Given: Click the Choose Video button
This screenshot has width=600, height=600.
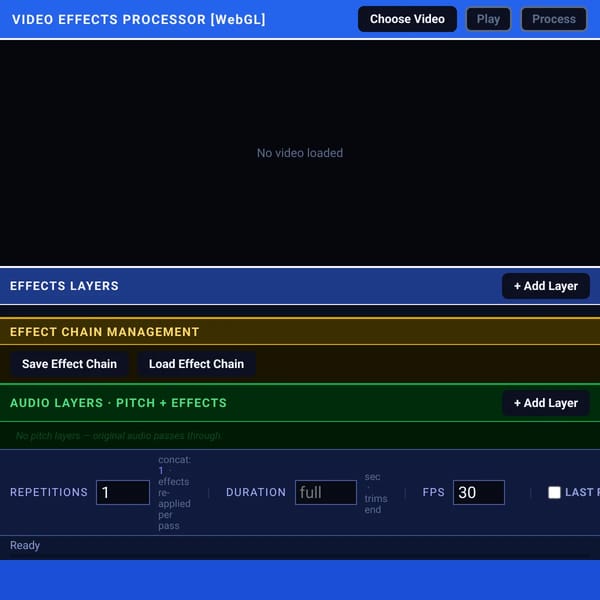Looking at the screenshot, I should [x=407, y=19].
